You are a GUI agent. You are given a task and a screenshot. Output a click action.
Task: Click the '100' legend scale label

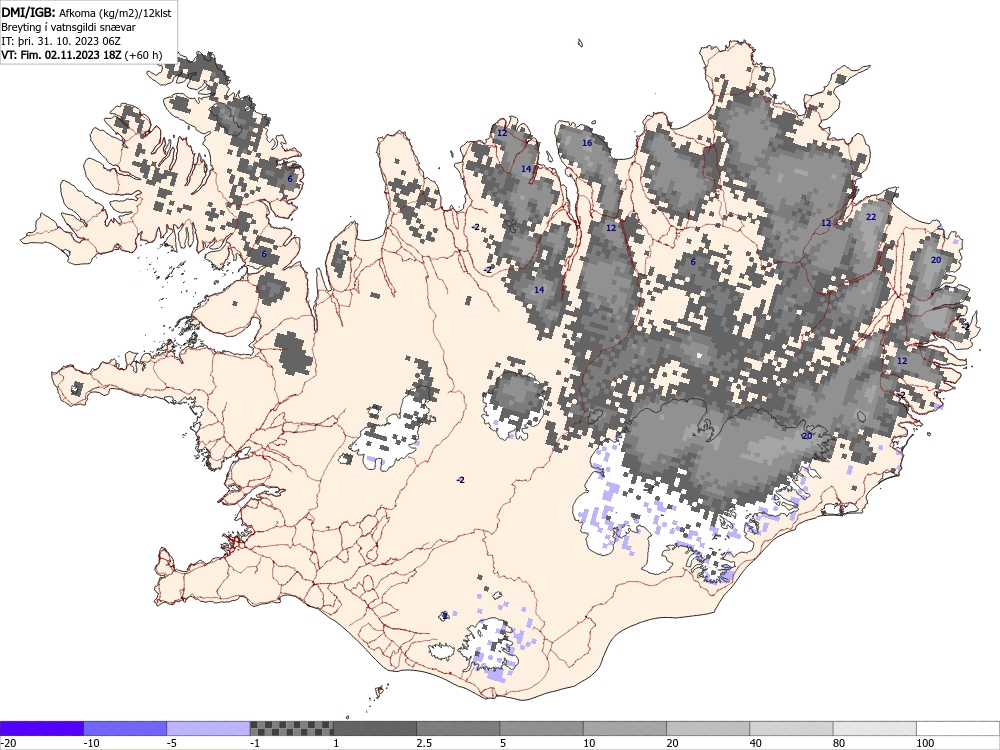tap(925, 743)
